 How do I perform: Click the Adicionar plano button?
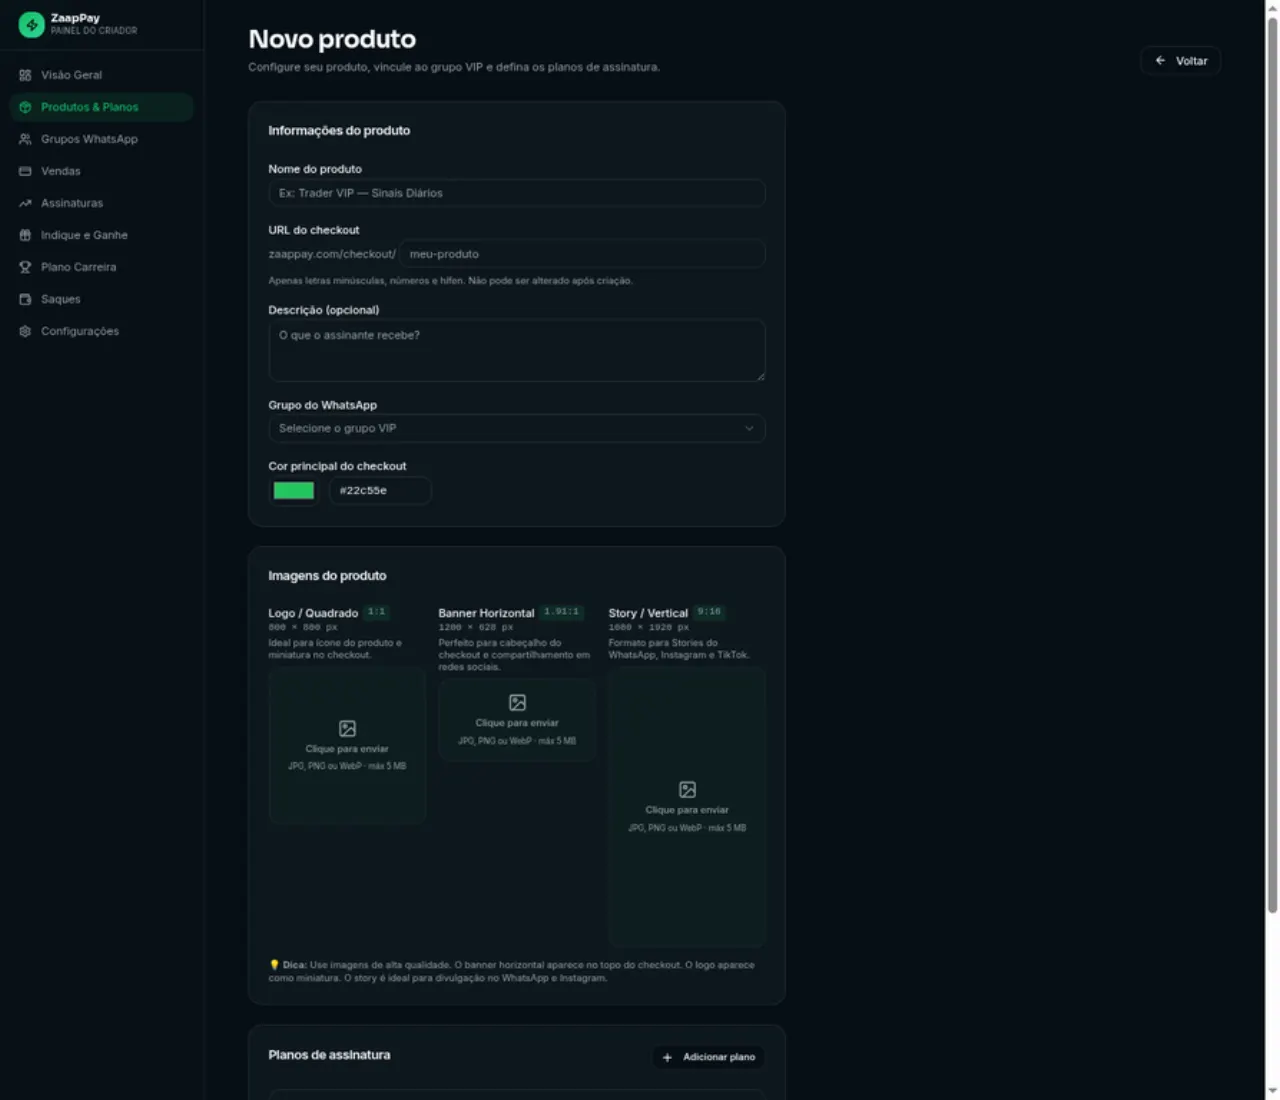(709, 1057)
